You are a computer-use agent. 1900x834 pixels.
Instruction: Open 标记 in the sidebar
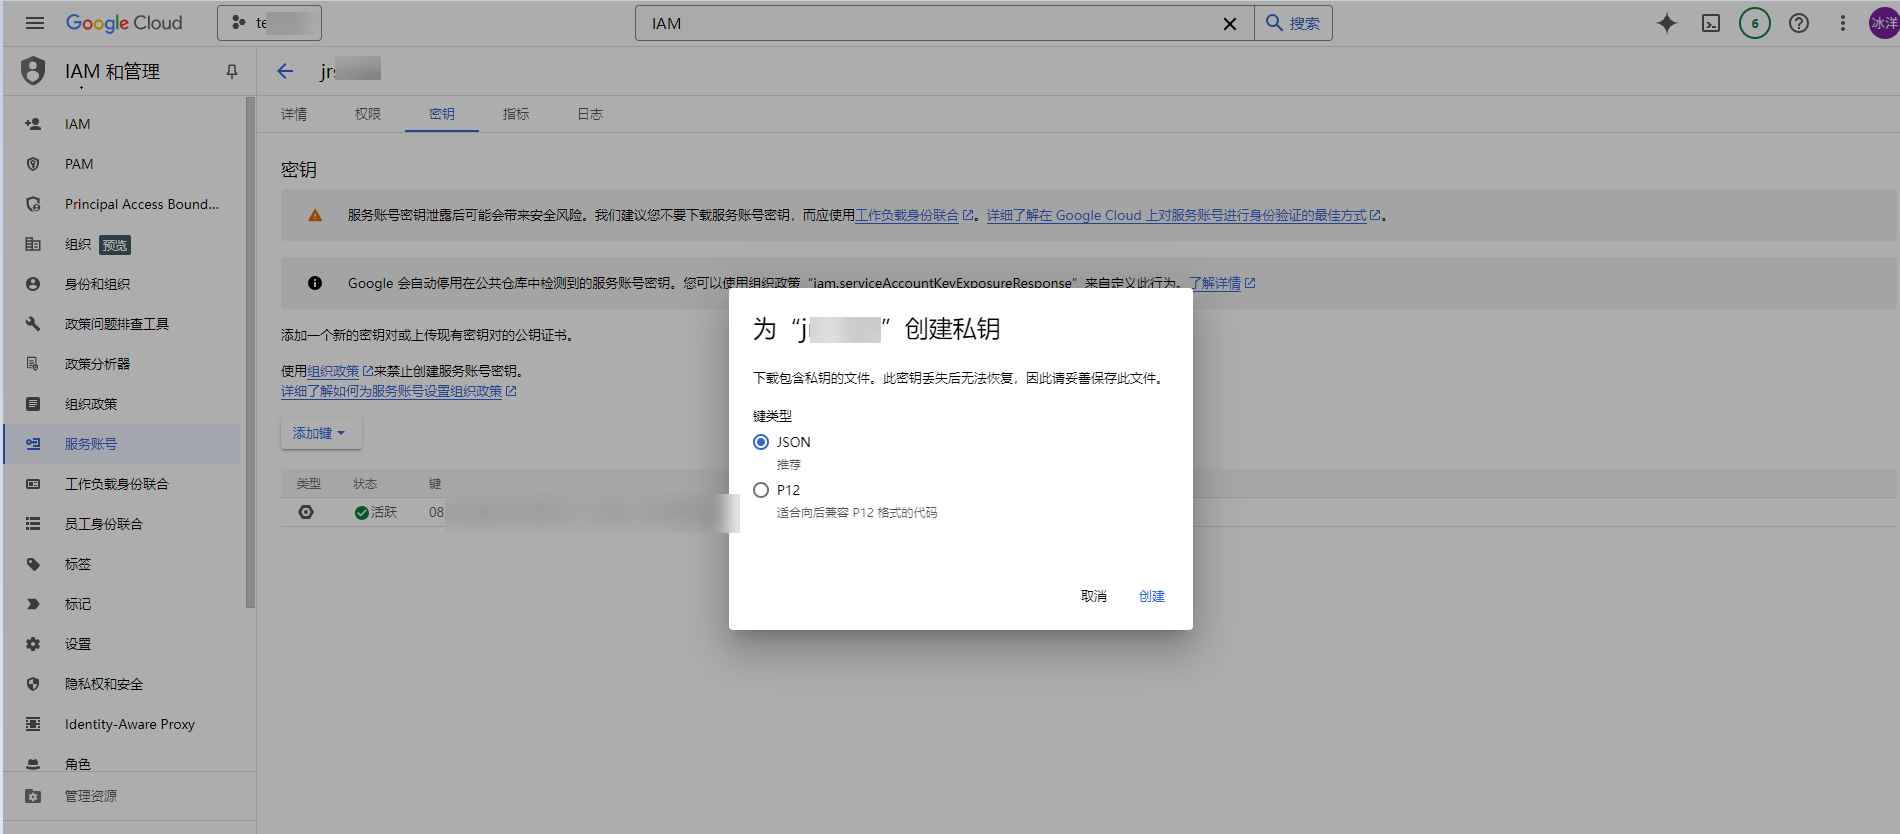123,604
